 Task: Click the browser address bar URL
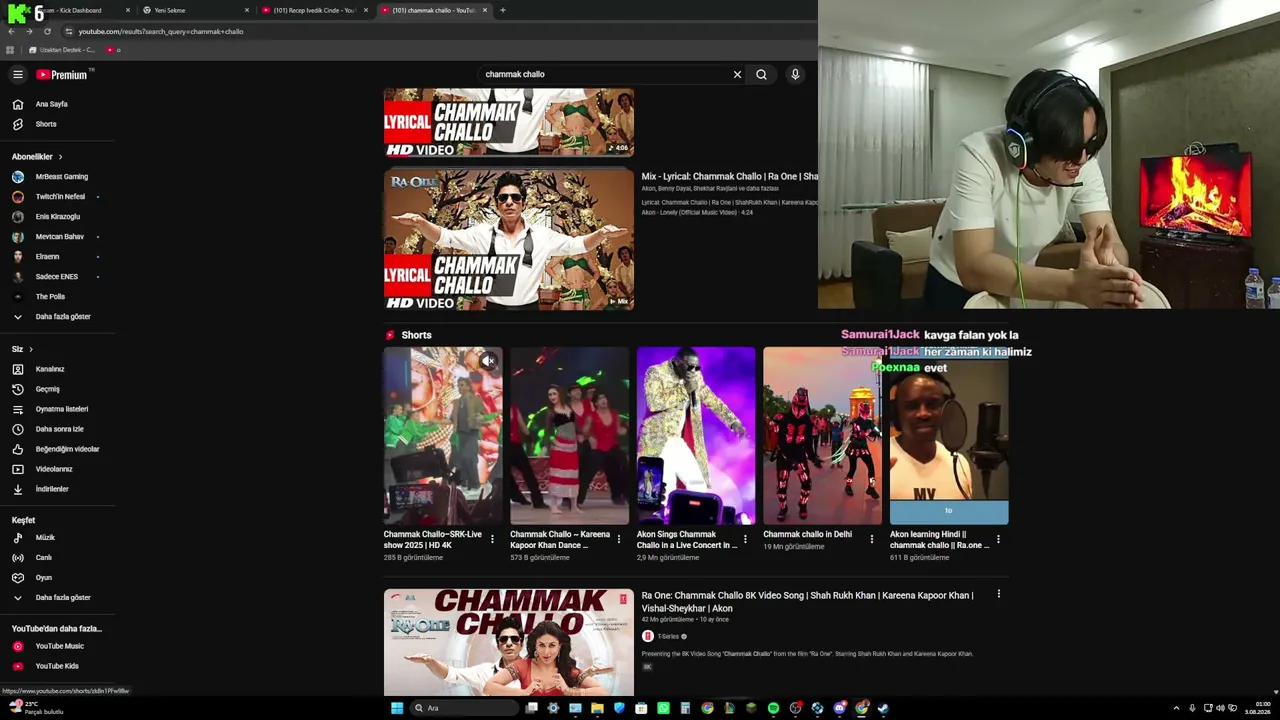pyautogui.click(x=161, y=31)
